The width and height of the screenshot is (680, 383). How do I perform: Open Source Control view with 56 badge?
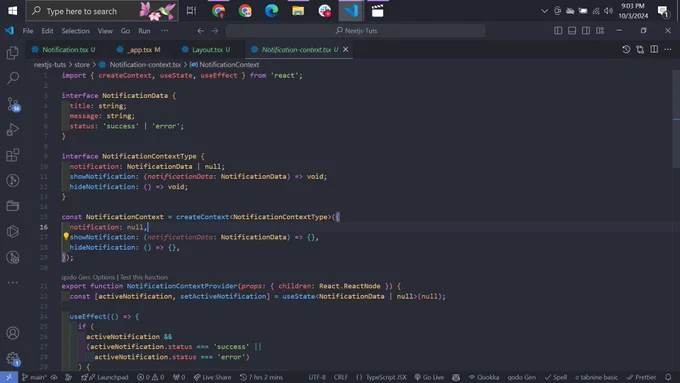click(x=13, y=104)
